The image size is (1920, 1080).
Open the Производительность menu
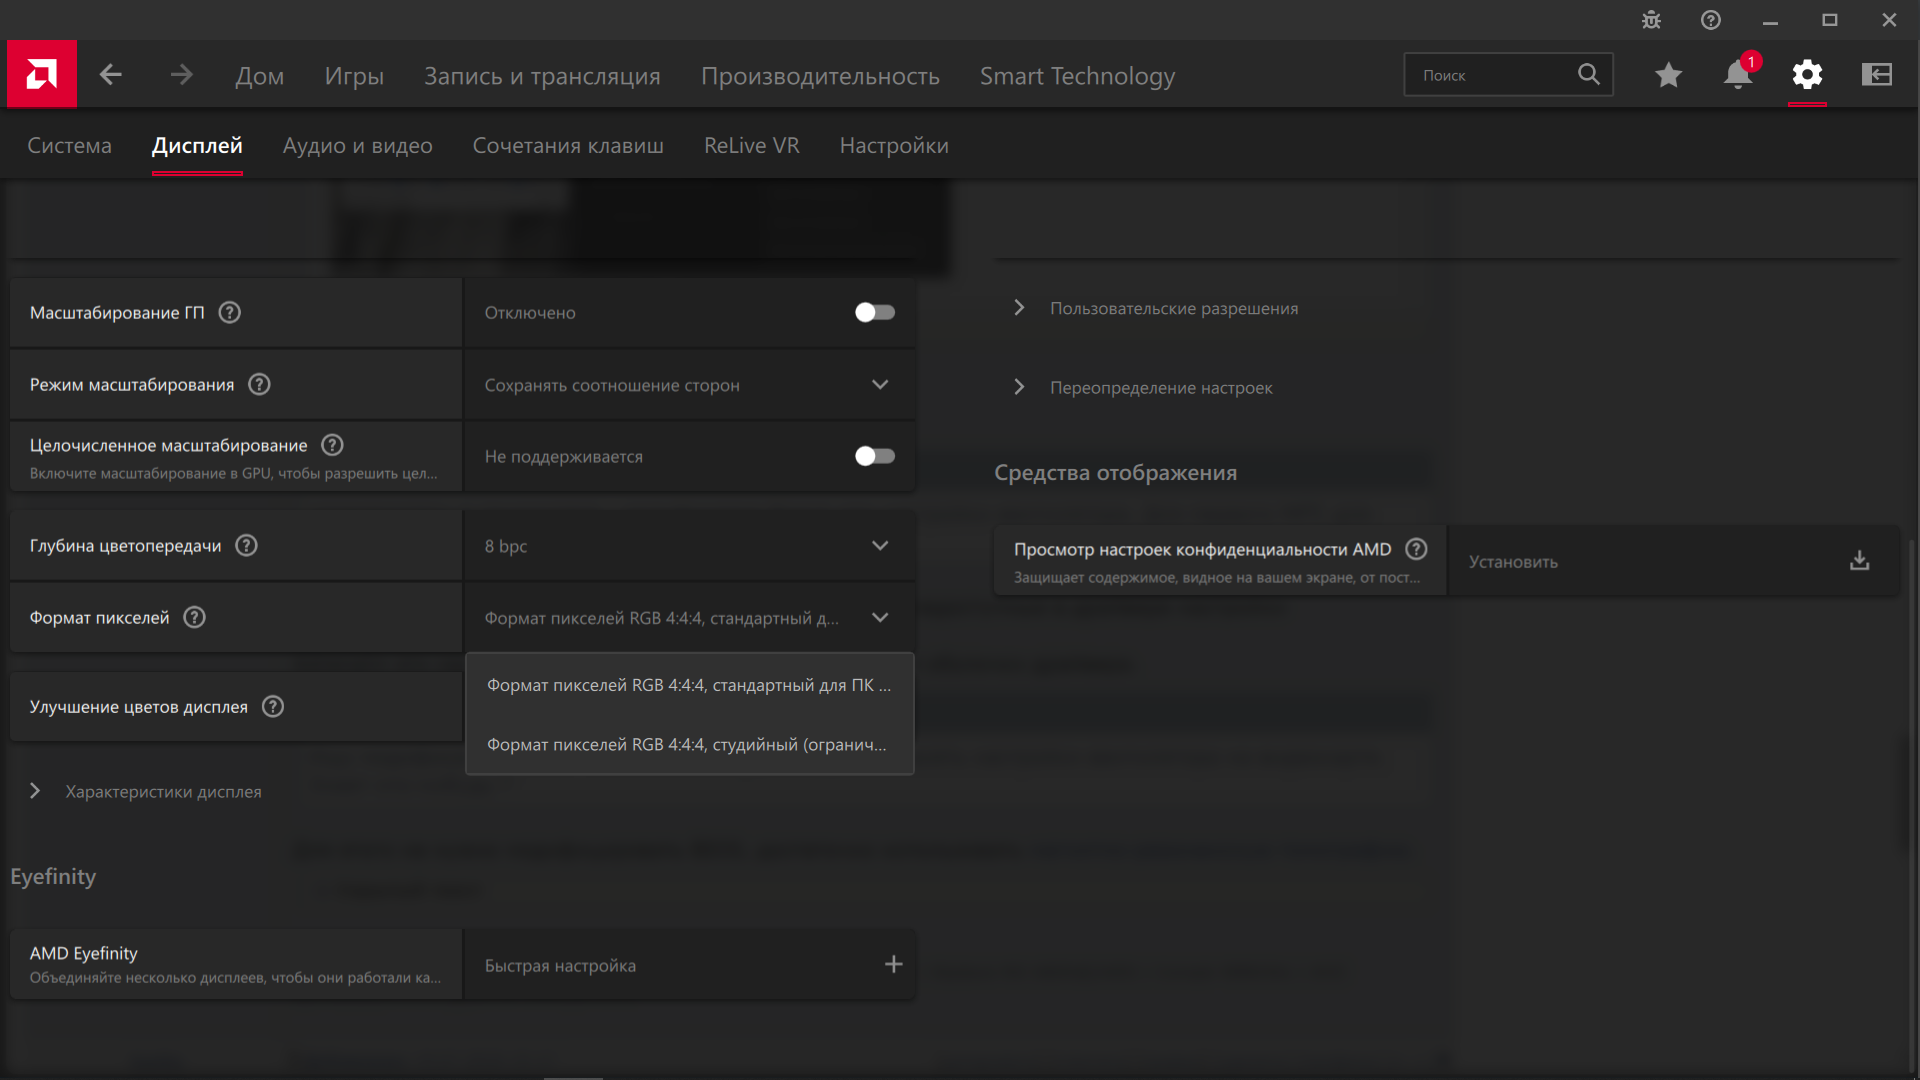point(819,76)
